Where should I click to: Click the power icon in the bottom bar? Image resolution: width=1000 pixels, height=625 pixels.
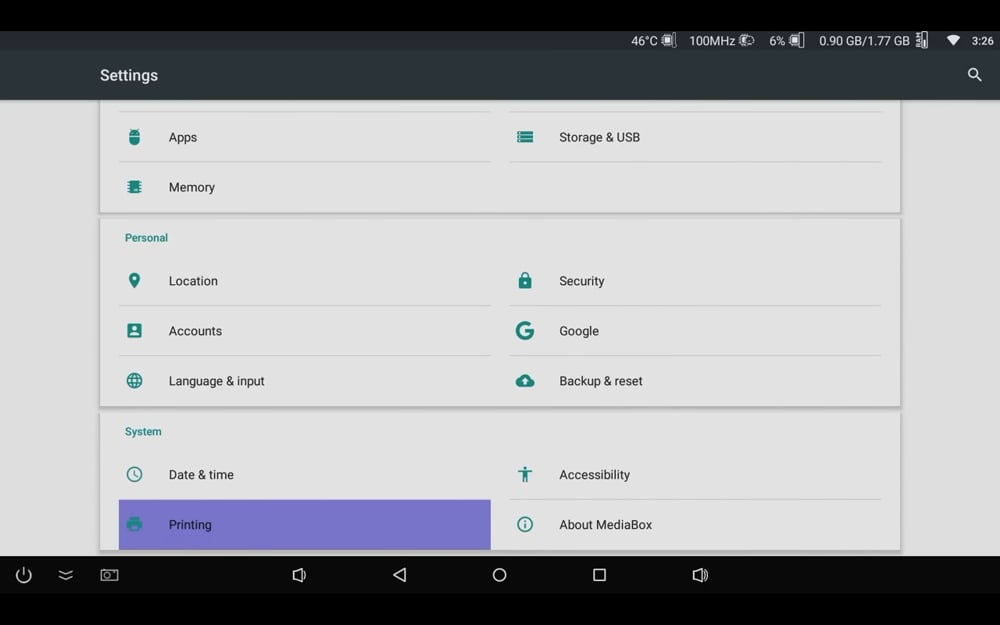click(x=22, y=575)
